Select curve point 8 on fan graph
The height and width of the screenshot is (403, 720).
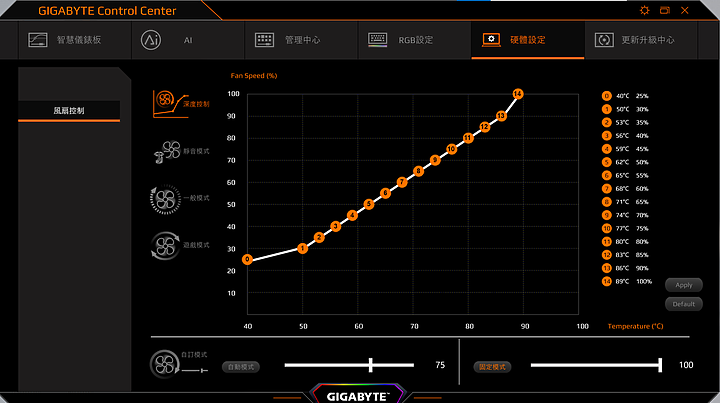click(x=418, y=171)
